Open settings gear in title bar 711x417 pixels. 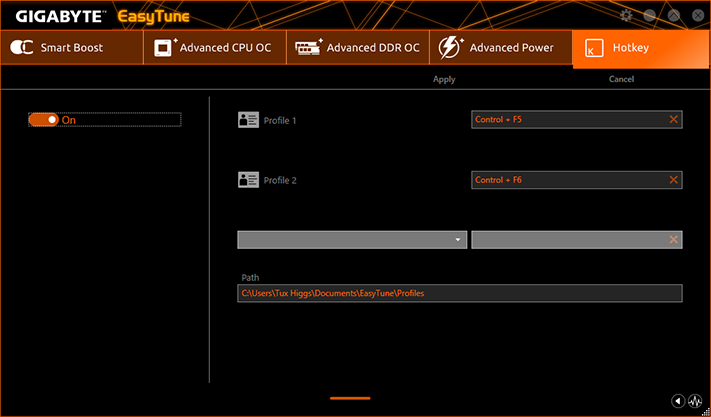click(x=626, y=15)
